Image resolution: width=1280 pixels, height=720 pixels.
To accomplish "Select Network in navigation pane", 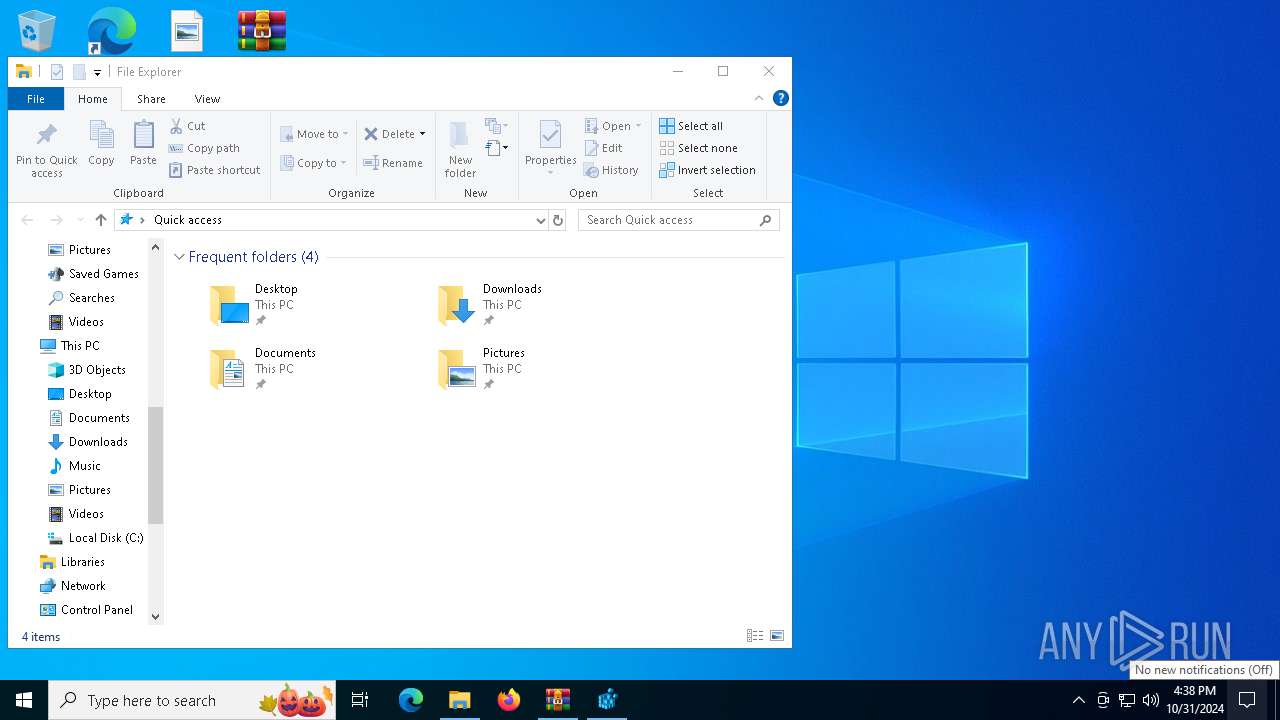I will pos(72,586).
